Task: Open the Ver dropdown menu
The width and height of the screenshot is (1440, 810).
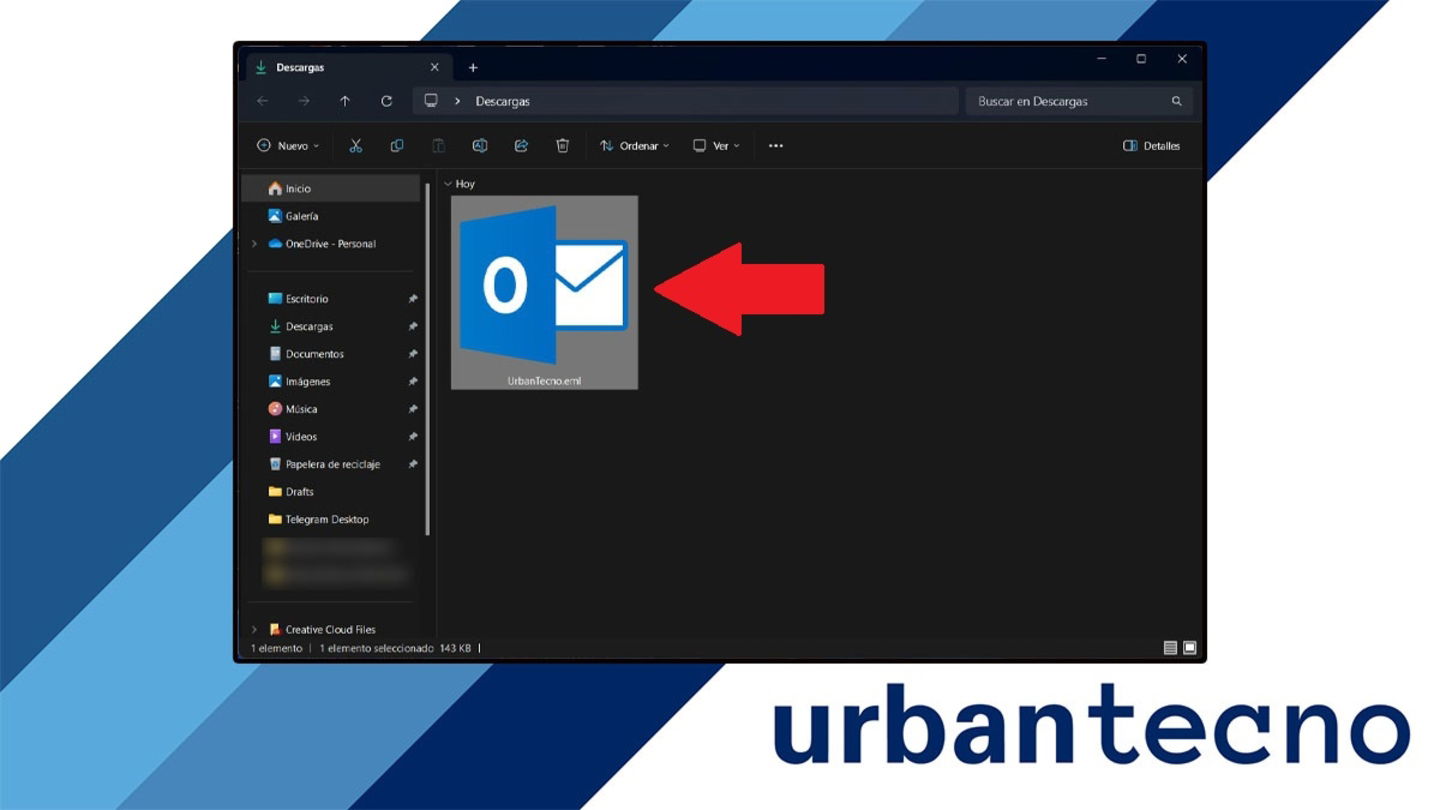Action: (x=717, y=146)
